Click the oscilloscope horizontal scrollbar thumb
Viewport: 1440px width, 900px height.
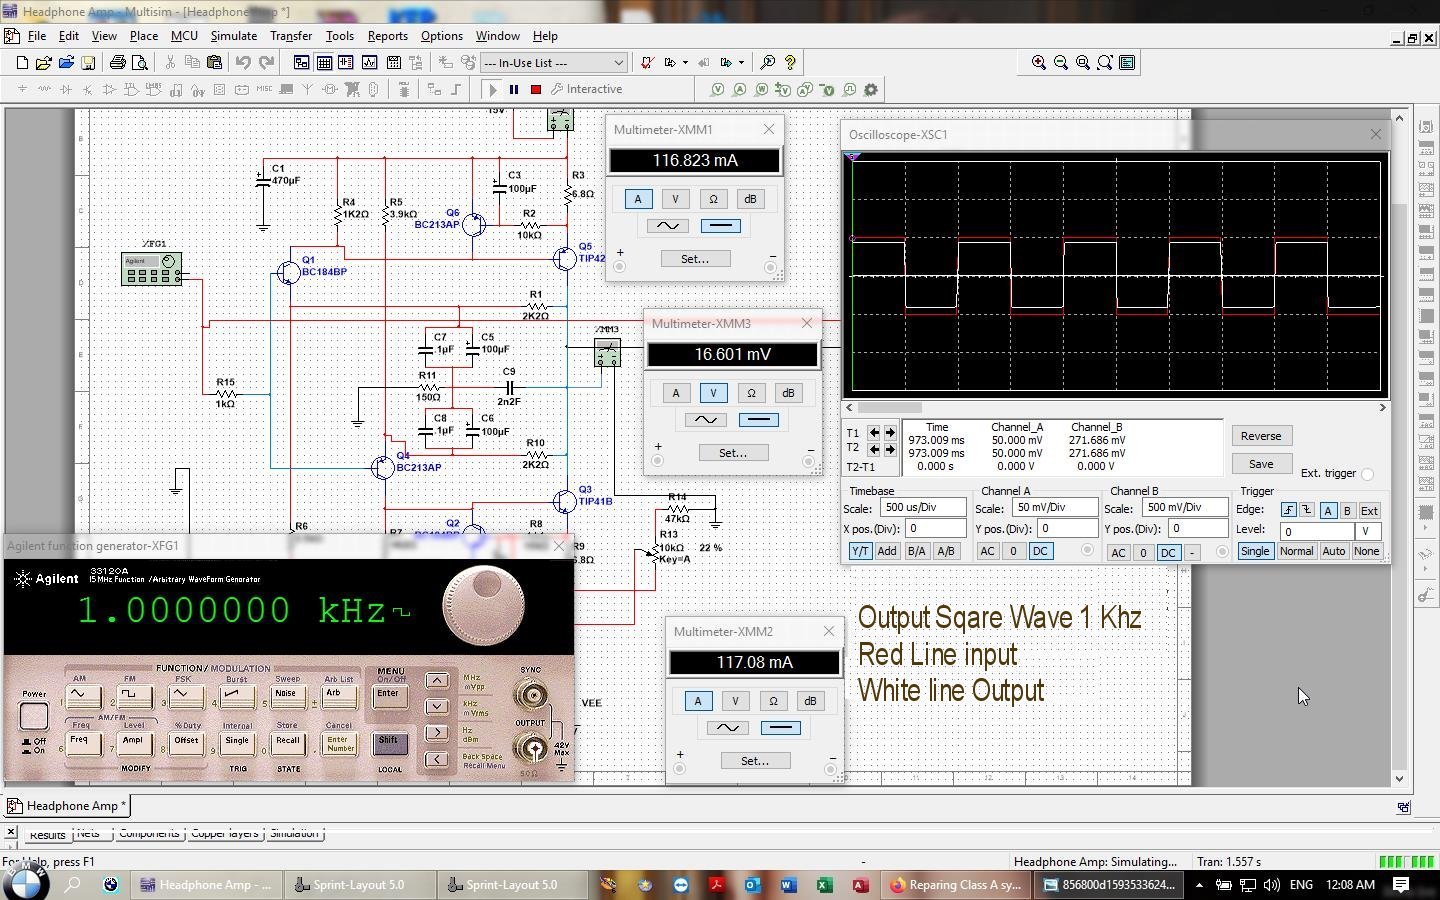(889, 407)
